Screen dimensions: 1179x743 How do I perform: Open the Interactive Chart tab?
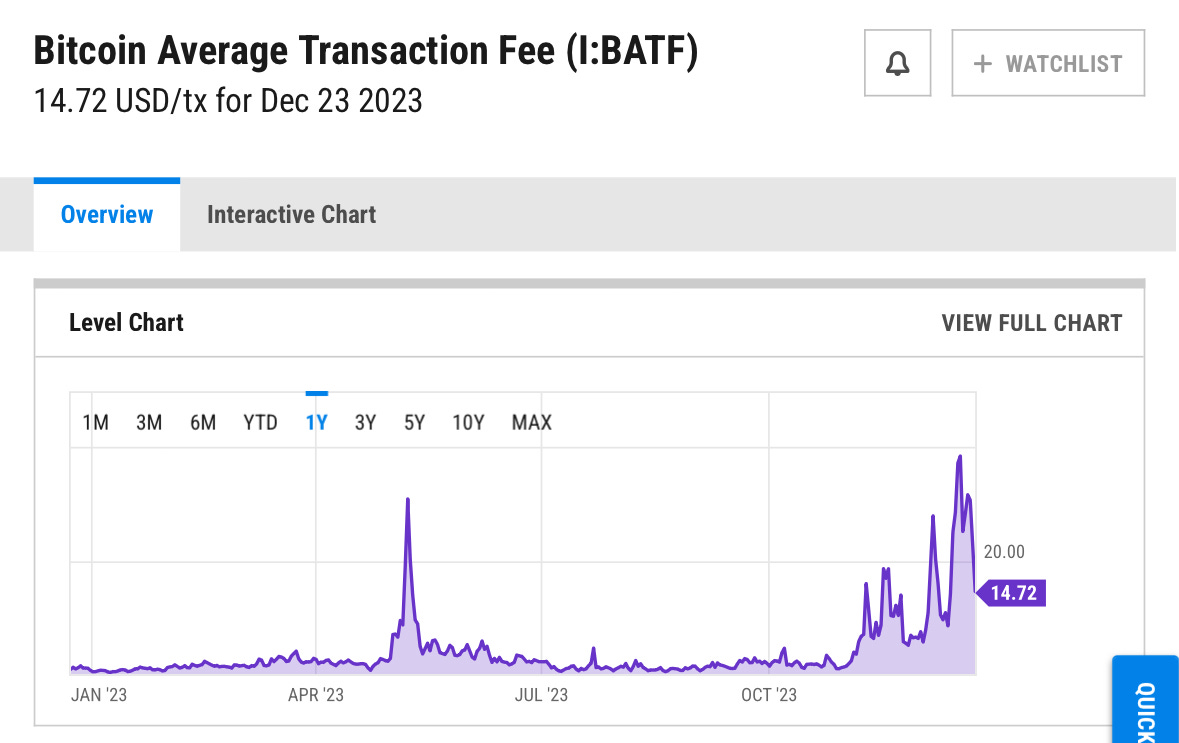pyautogui.click(x=291, y=214)
